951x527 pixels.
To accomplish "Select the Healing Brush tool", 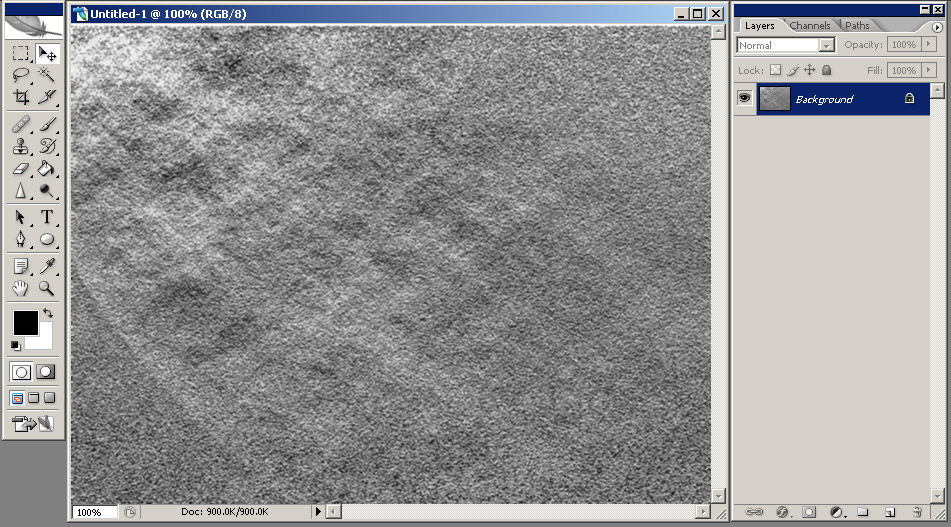I will [x=21, y=125].
